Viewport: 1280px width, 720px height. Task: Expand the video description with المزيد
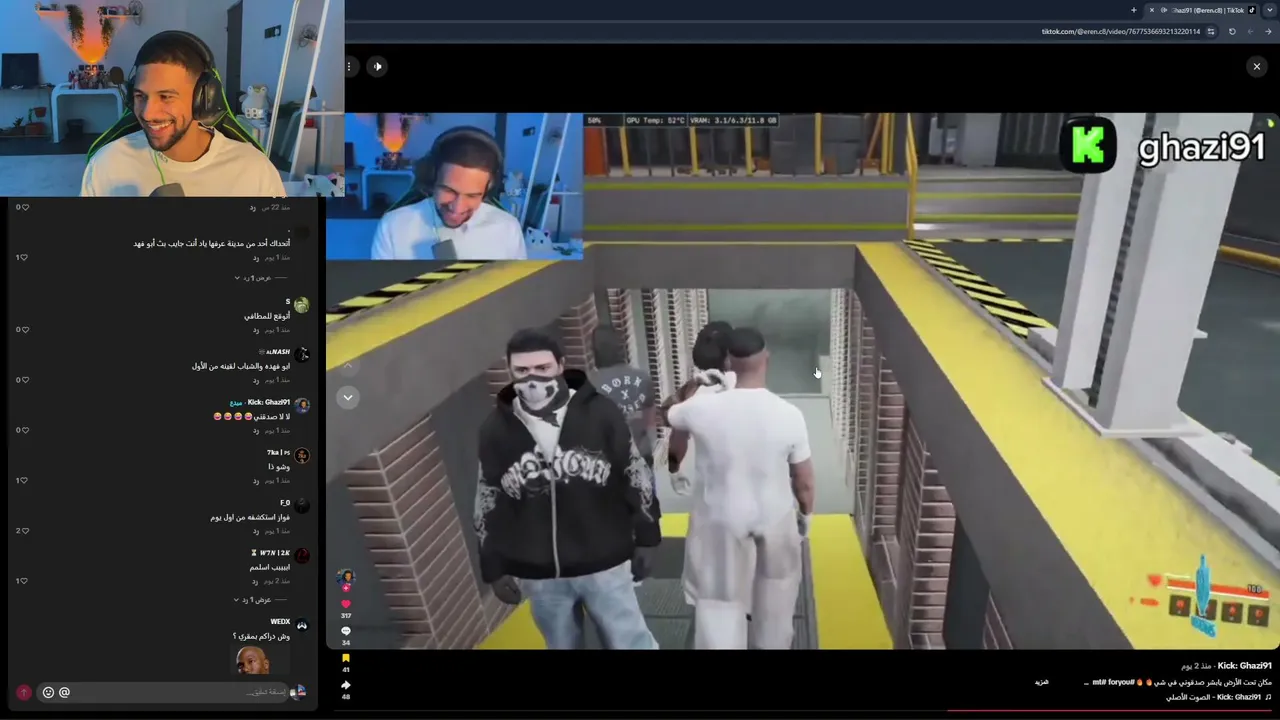click(1041, 682)
